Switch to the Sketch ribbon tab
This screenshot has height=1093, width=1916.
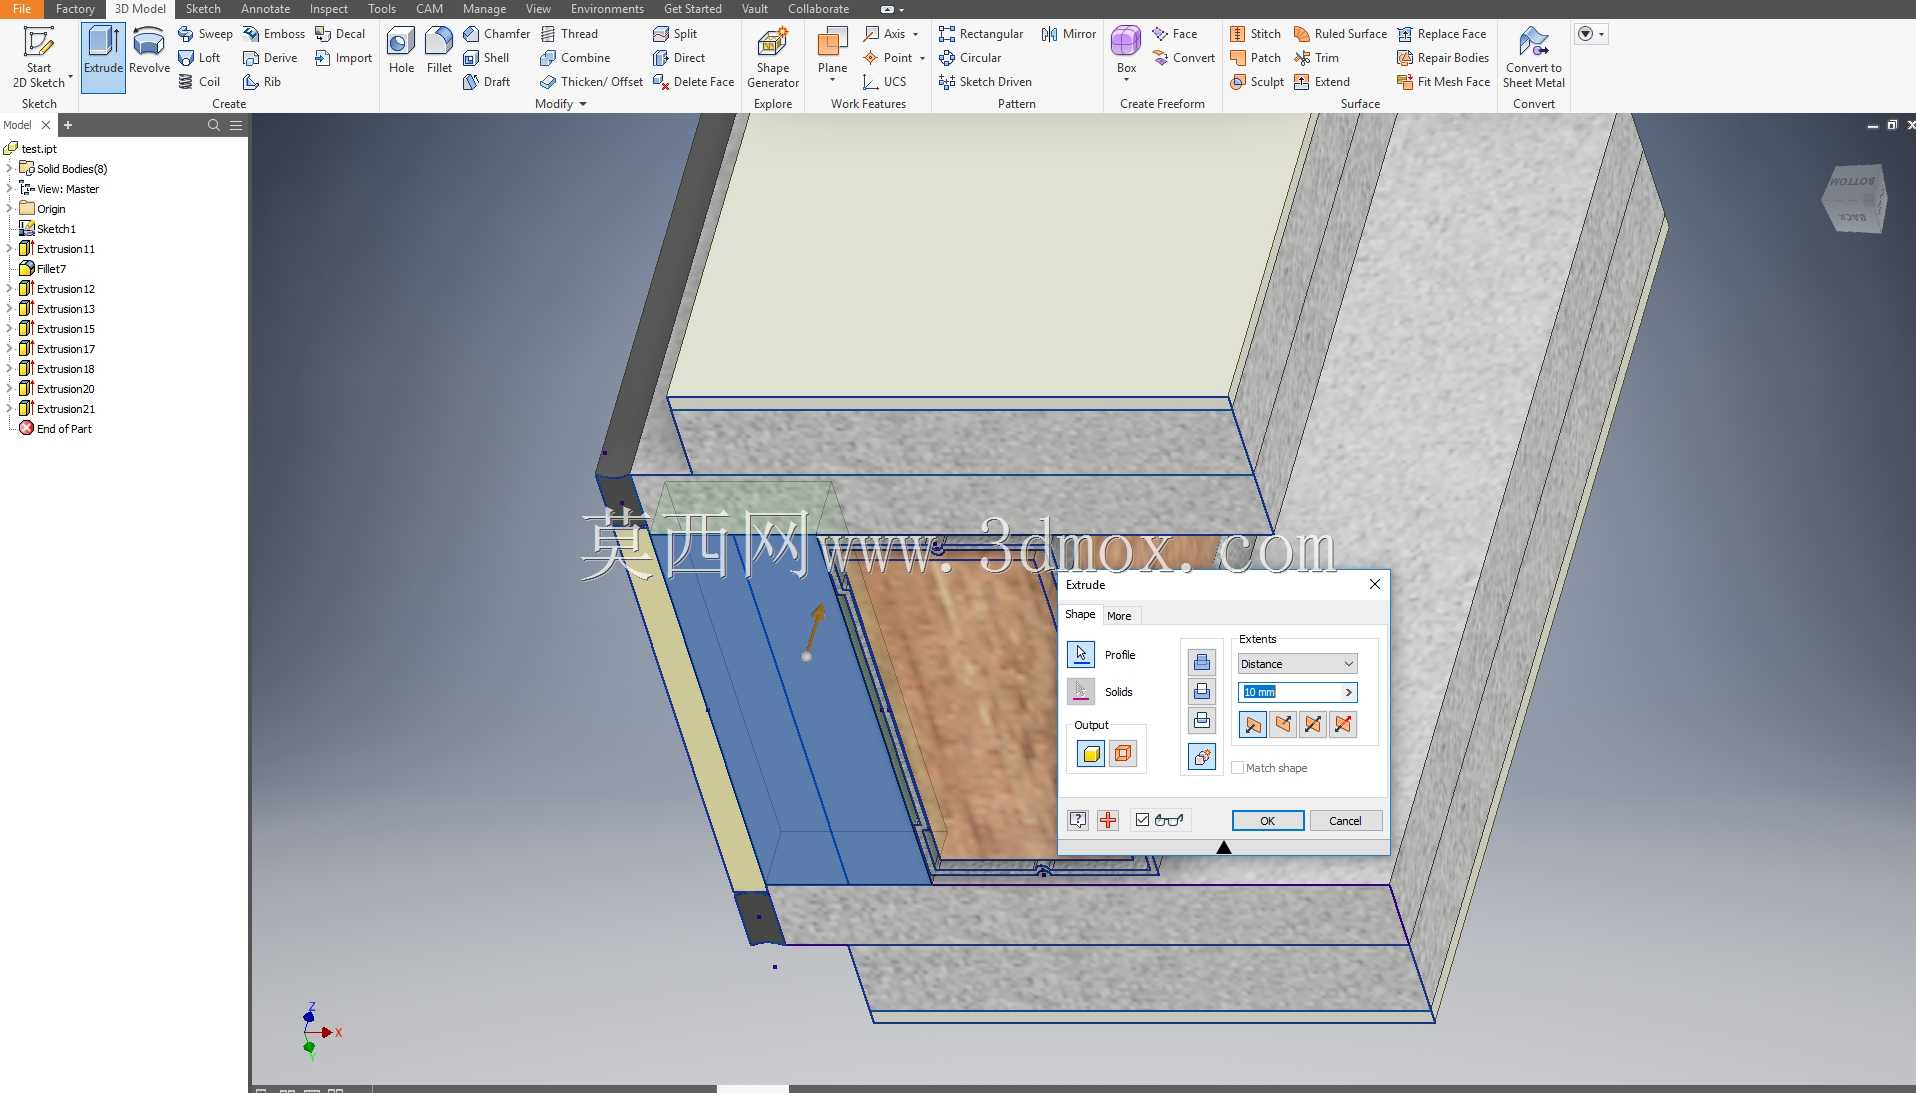pos(203,9)
